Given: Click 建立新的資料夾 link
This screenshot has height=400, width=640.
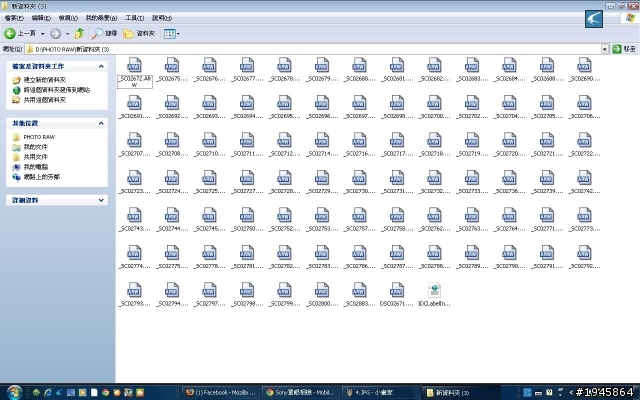Looking at the screenshot, I should [44, 80].
